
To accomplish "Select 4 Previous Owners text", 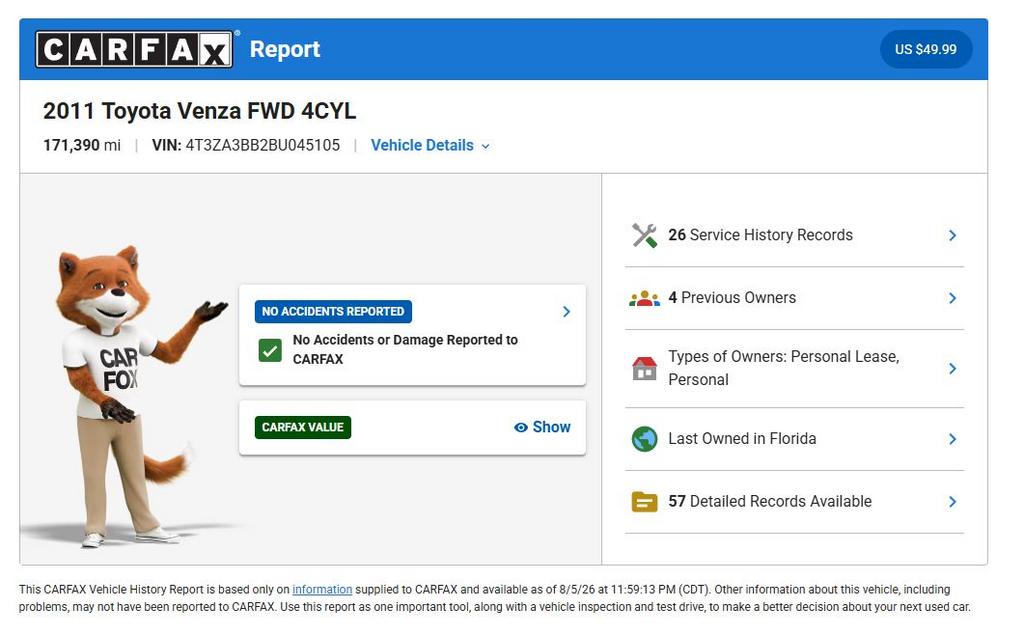I will coord(732,298).
